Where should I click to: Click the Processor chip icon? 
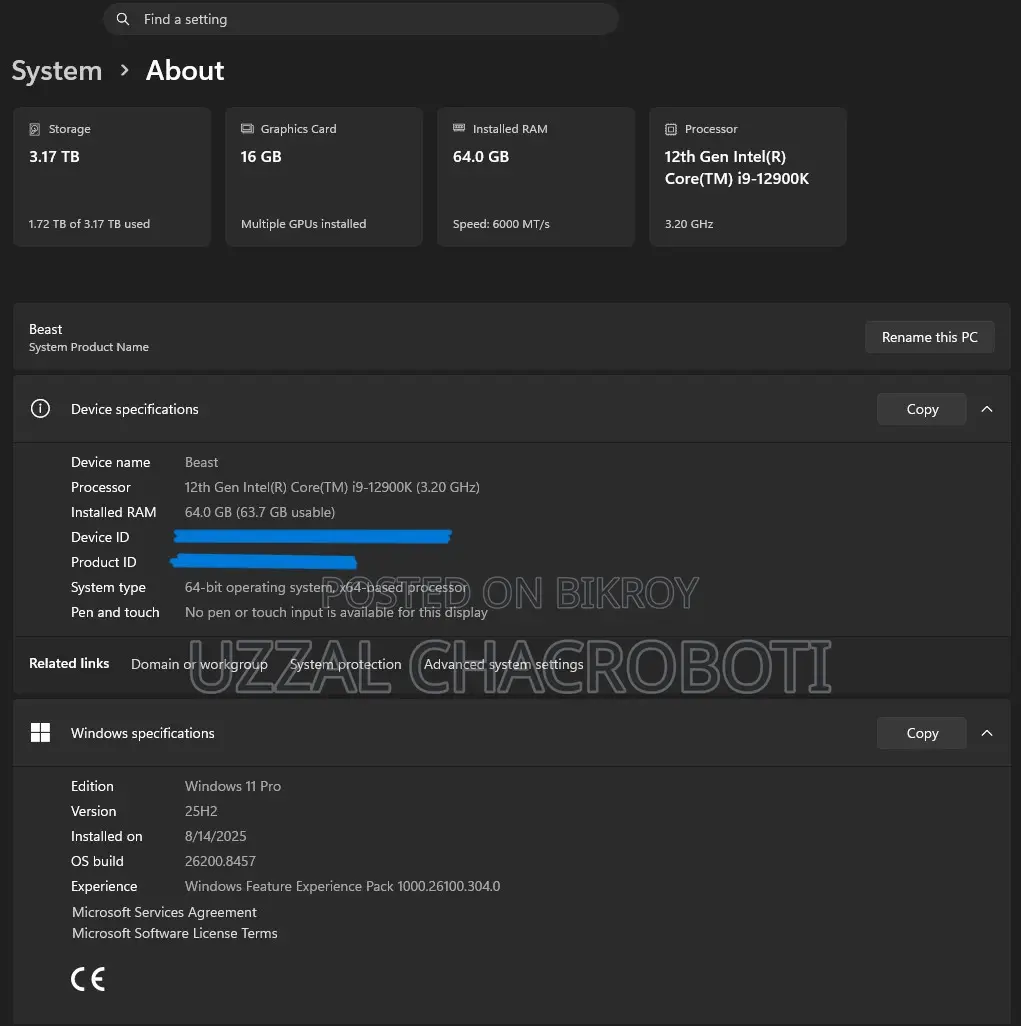click(x=671, y=129)
